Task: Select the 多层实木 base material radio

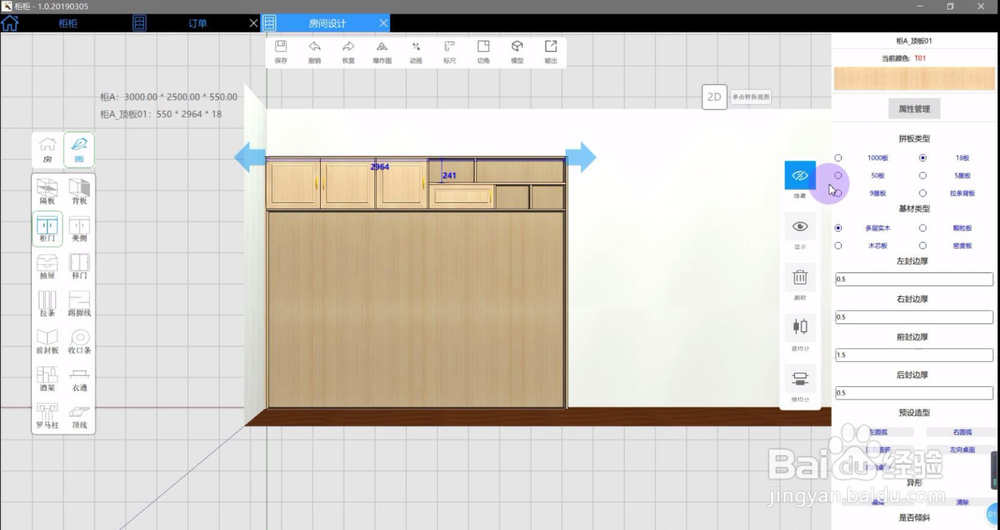Action: (838, 228)
